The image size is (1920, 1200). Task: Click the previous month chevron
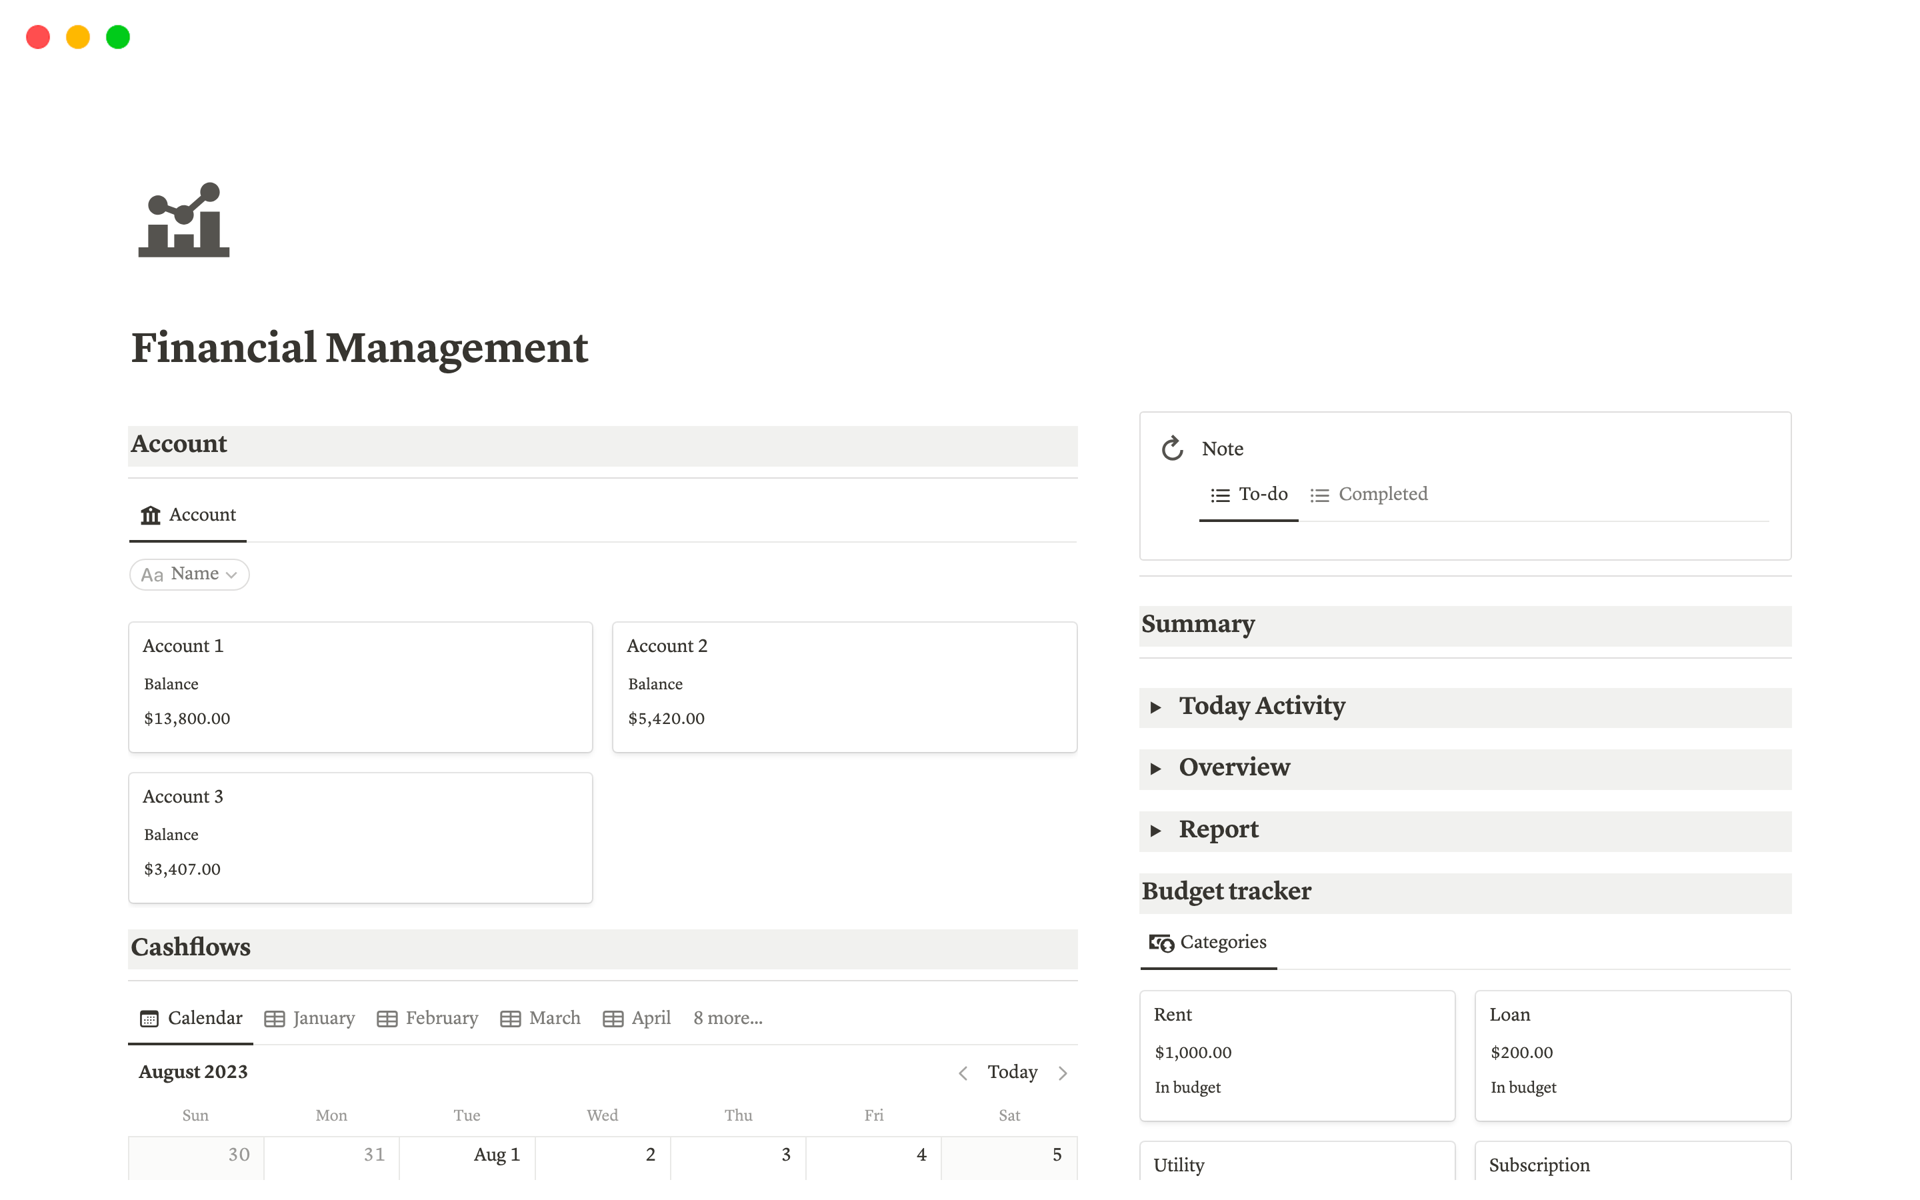click(963, 1071)
